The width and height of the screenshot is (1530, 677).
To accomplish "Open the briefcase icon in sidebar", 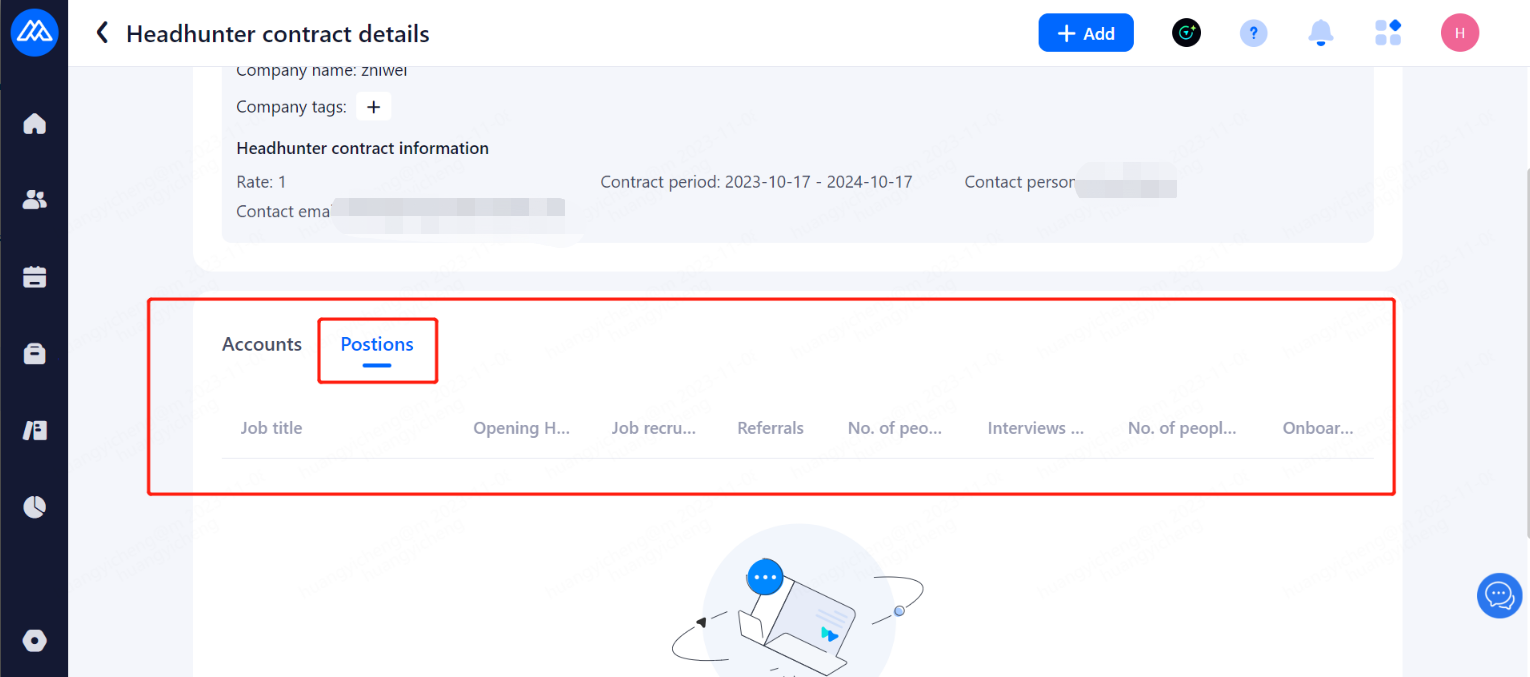I will click(35, 354).
